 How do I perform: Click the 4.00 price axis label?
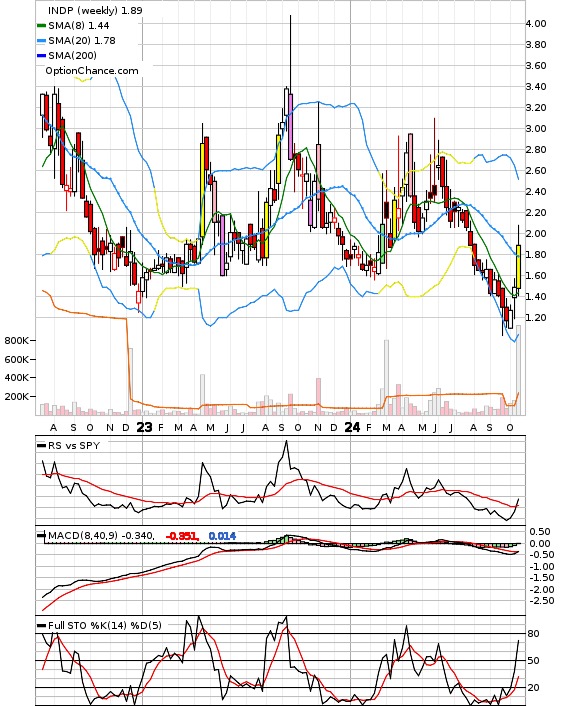536,23
